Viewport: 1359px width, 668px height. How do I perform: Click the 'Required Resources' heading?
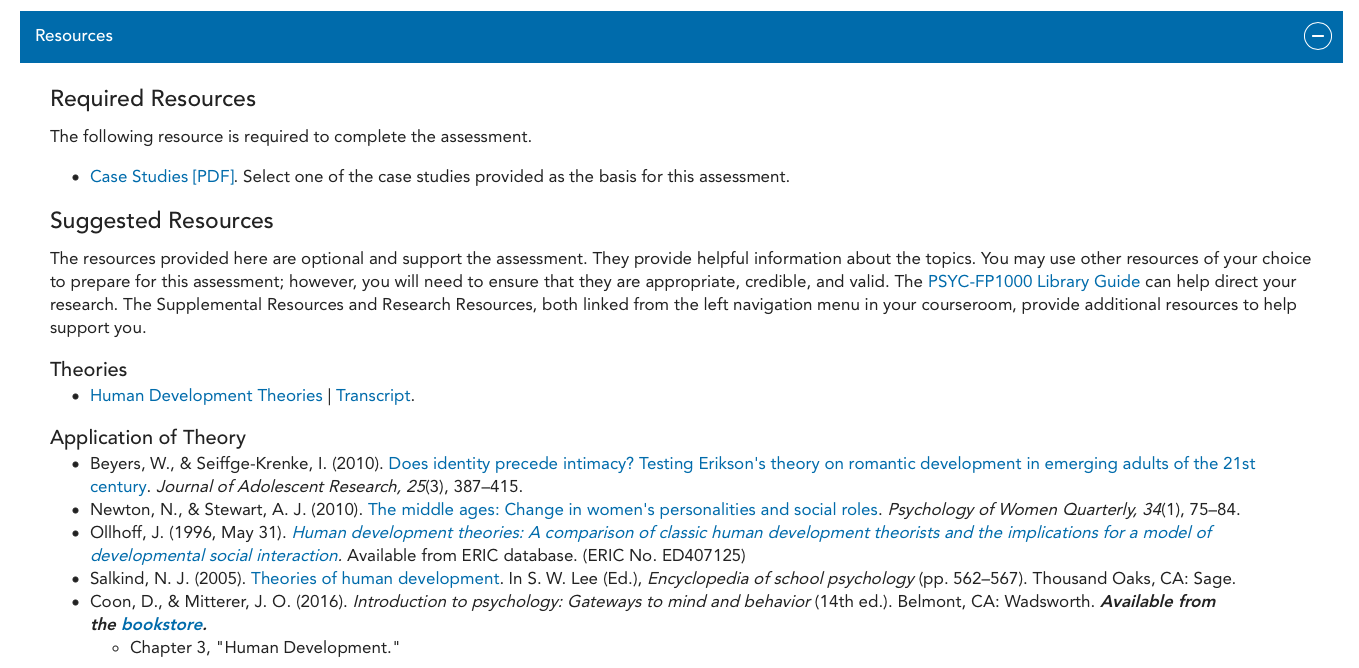[x=153, y=99]
